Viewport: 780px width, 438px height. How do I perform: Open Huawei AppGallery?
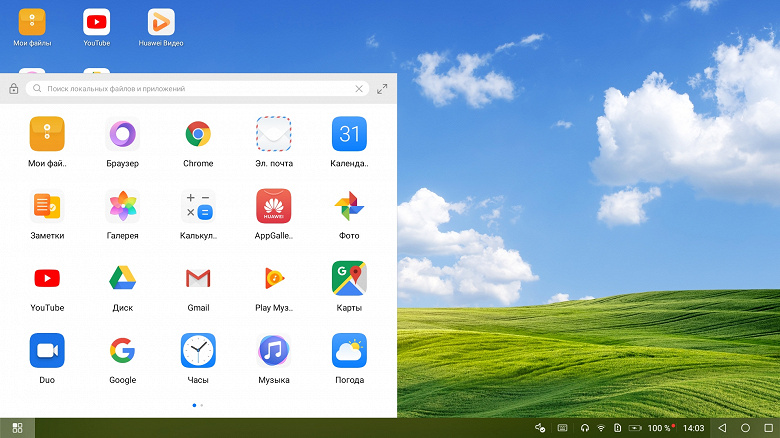coord(274,206)
